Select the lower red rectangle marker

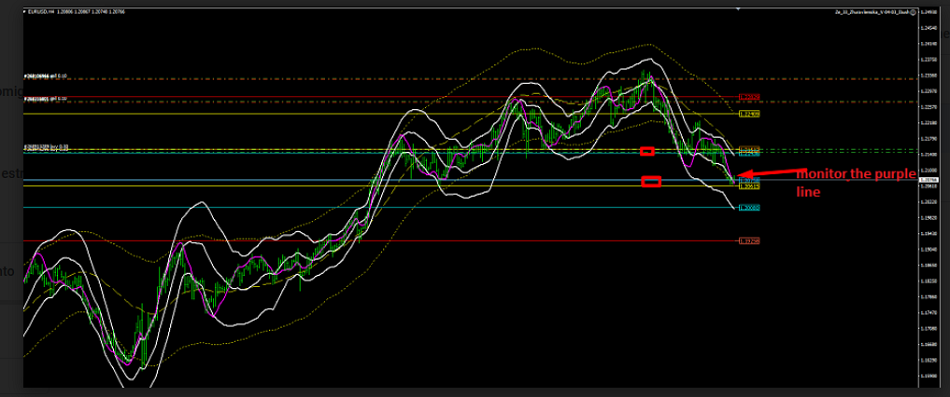(x=651, y=181)
